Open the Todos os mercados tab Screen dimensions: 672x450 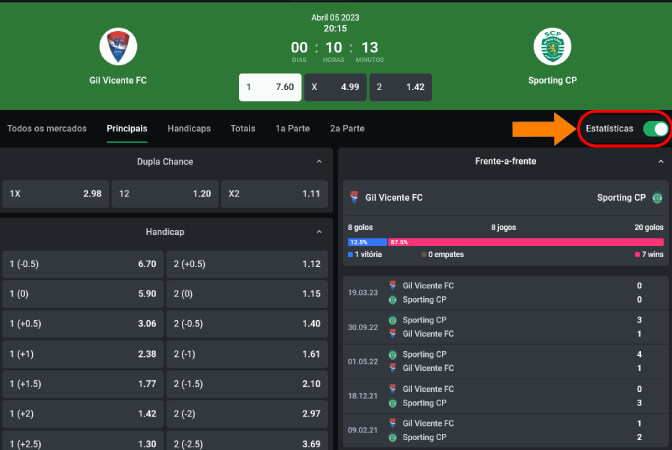tap(47, 129)
